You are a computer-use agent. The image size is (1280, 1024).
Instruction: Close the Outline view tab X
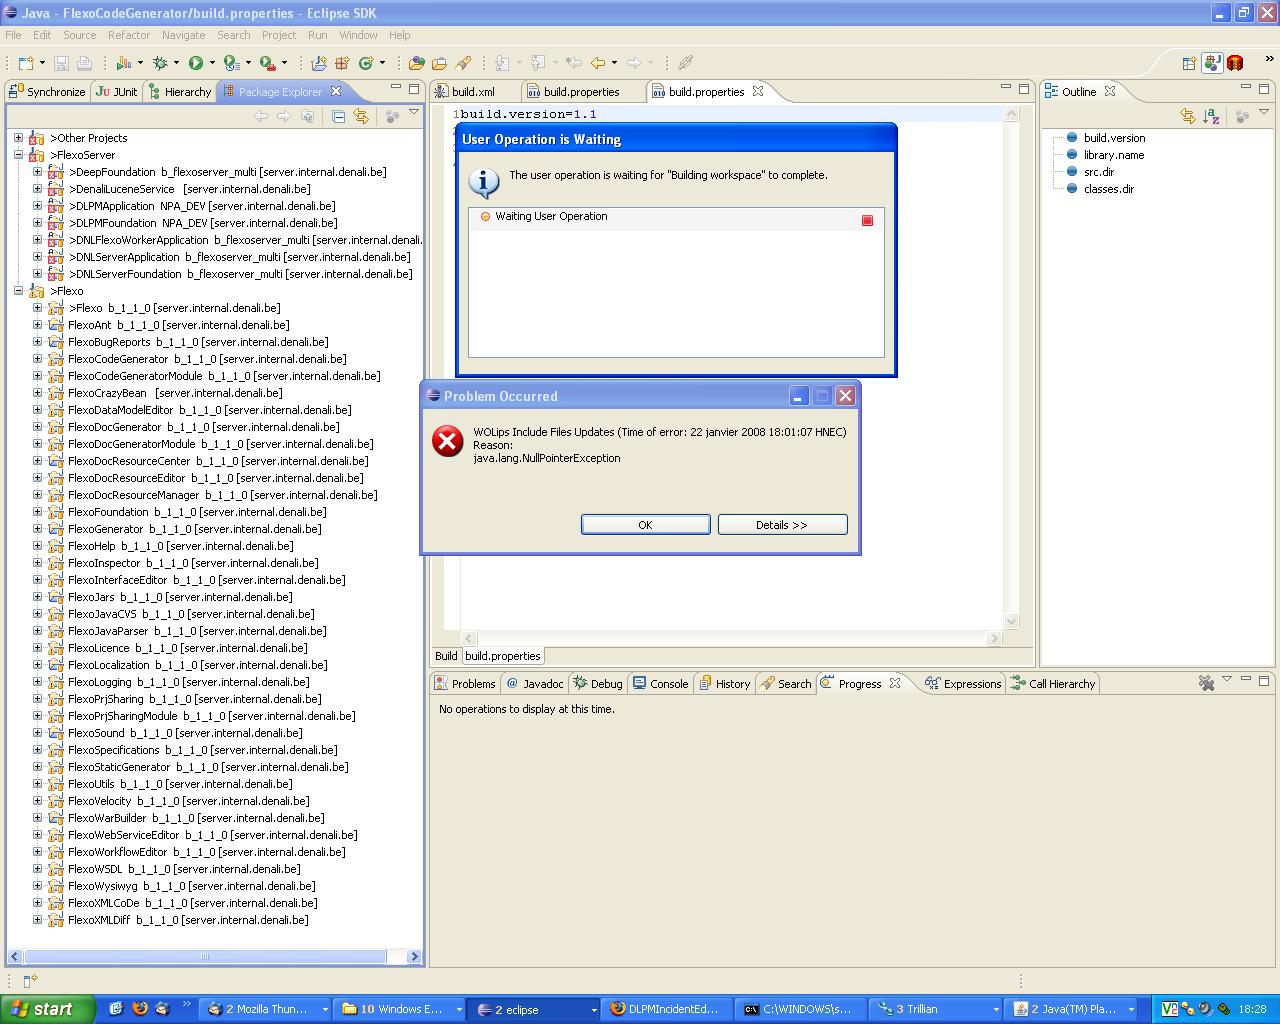click(x=1110, y=91)
